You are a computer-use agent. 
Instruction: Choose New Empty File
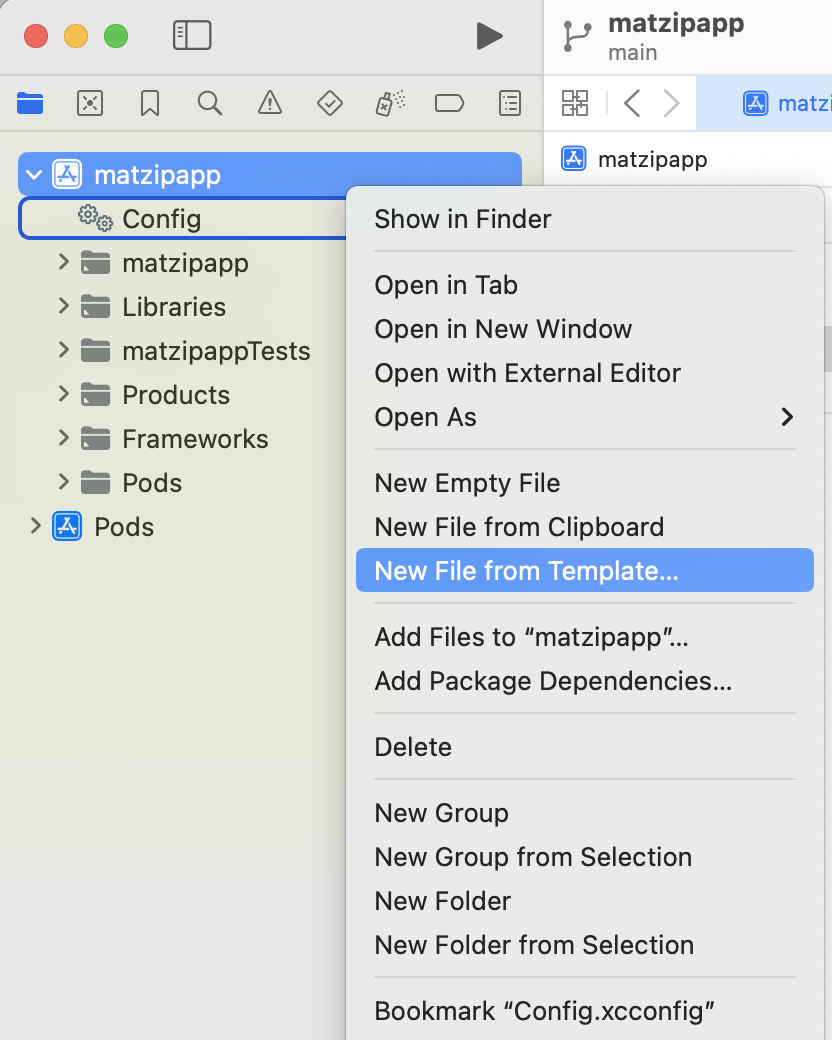coord(585,483)
